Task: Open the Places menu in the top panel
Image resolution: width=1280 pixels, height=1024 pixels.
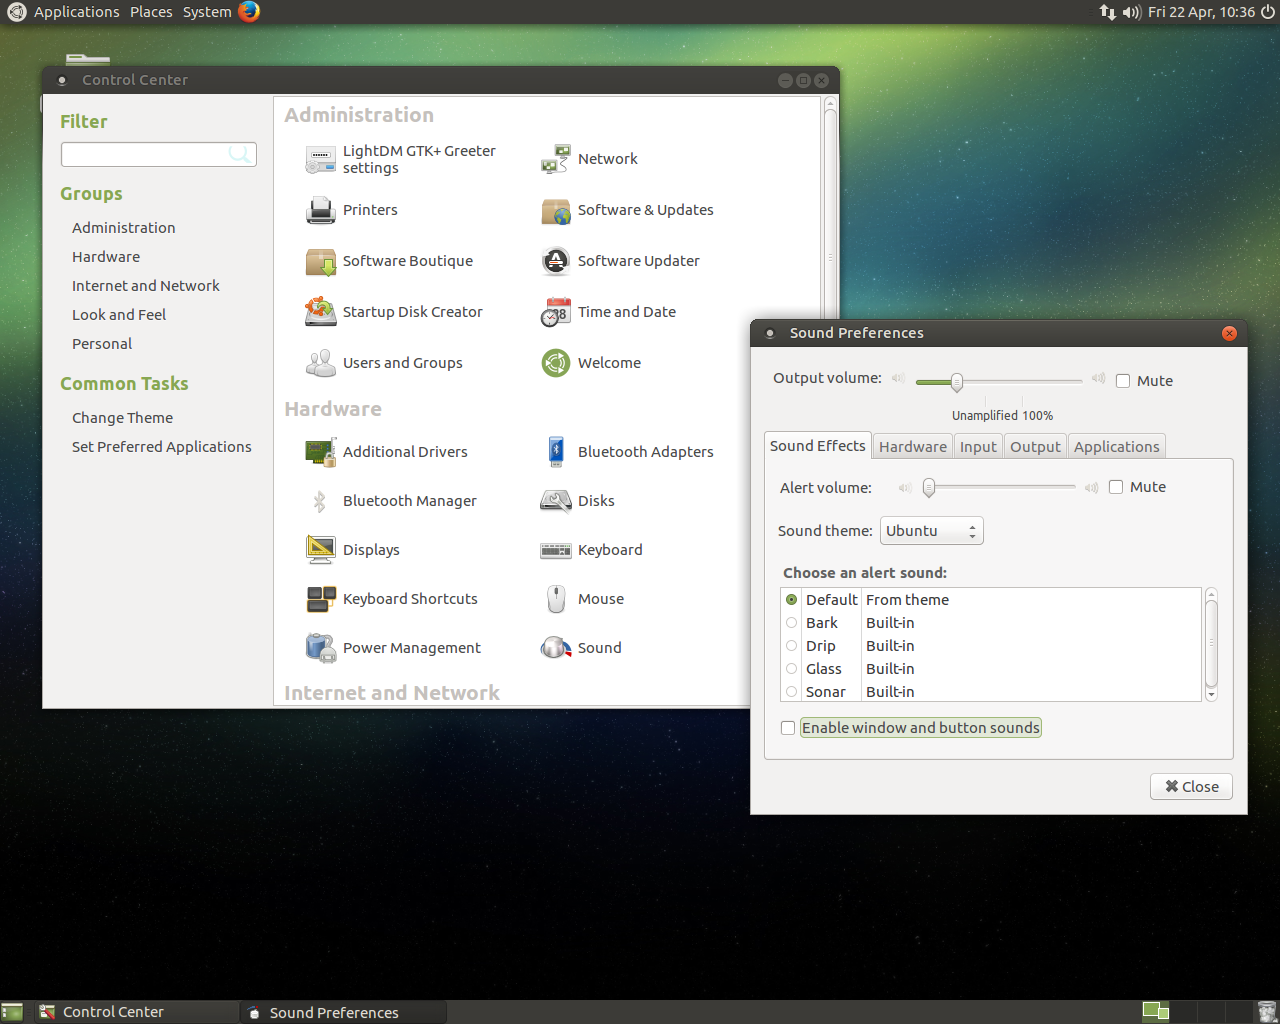Action: (151, 12)
